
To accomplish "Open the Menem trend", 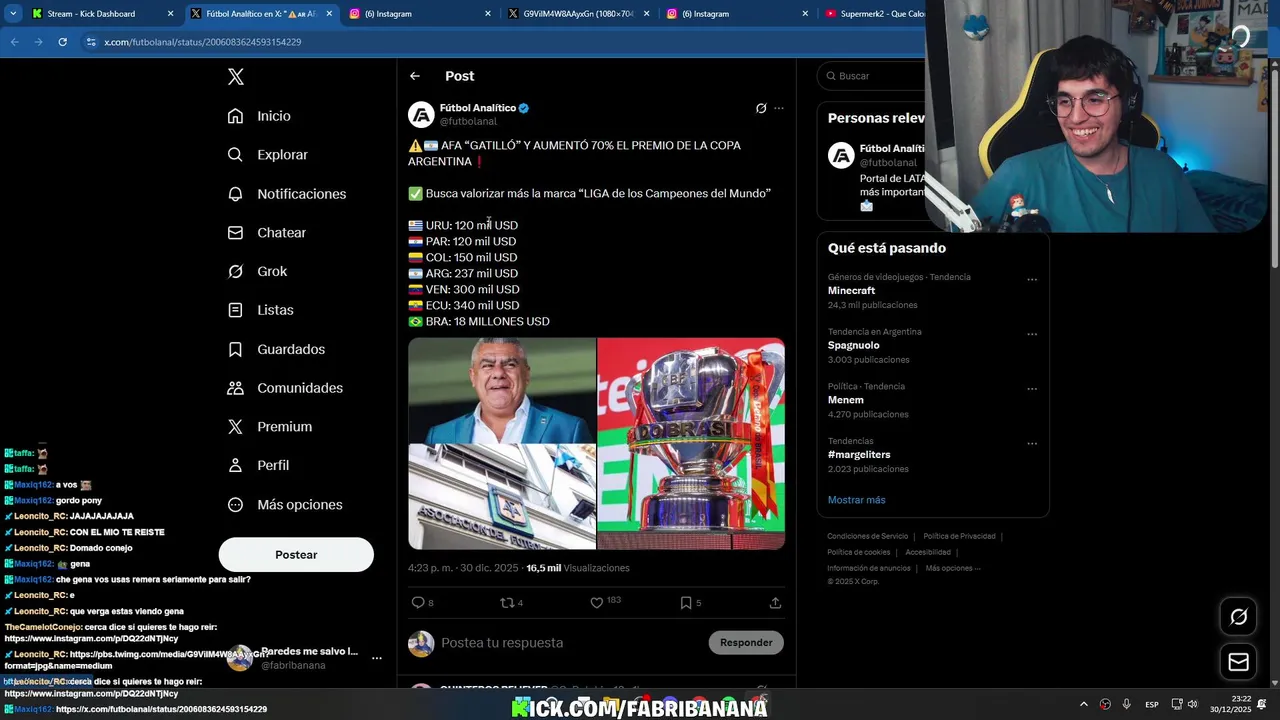I will [846, 400].
